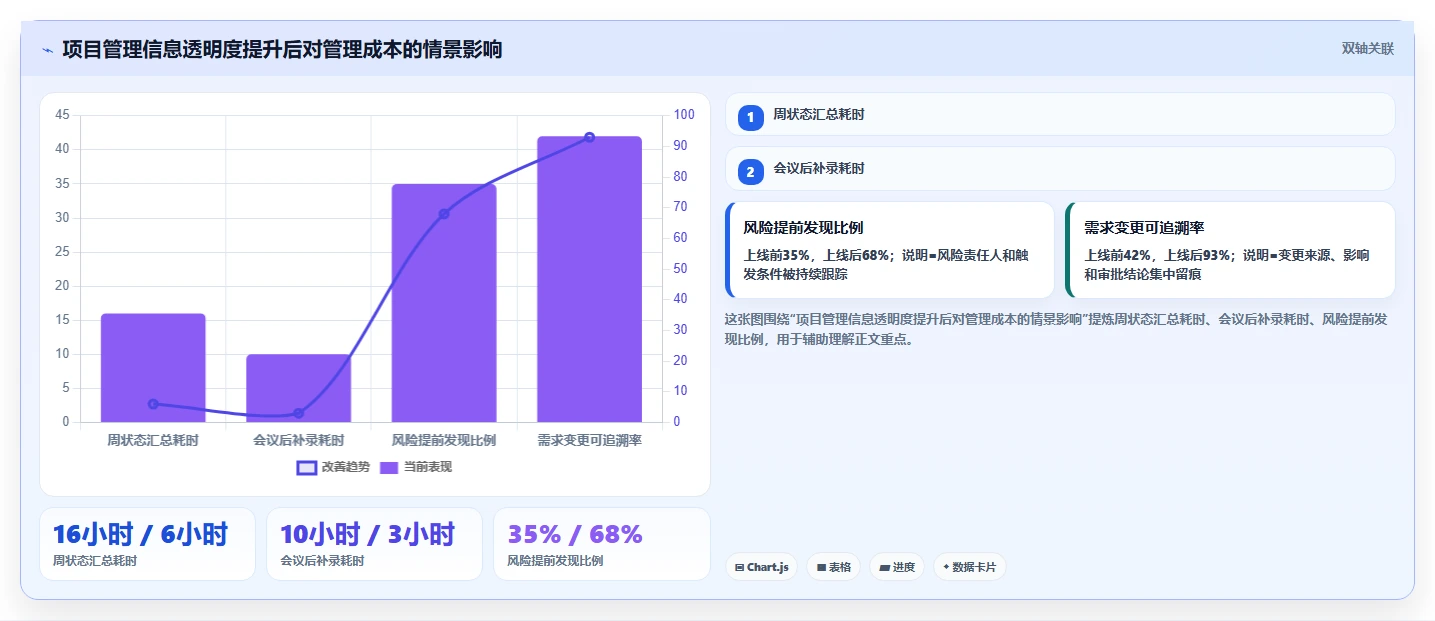
Task: Click the 需求变更可追溯率 bar in the chart
Action: 589,279
